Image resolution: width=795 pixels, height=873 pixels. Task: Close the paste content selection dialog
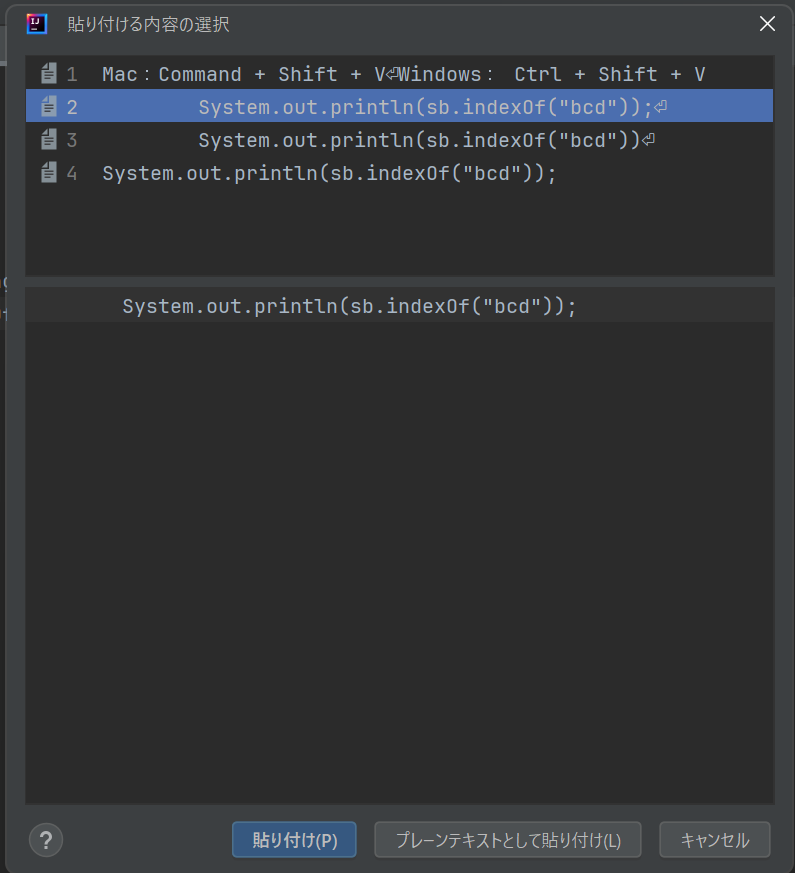[x=767, y=24]
